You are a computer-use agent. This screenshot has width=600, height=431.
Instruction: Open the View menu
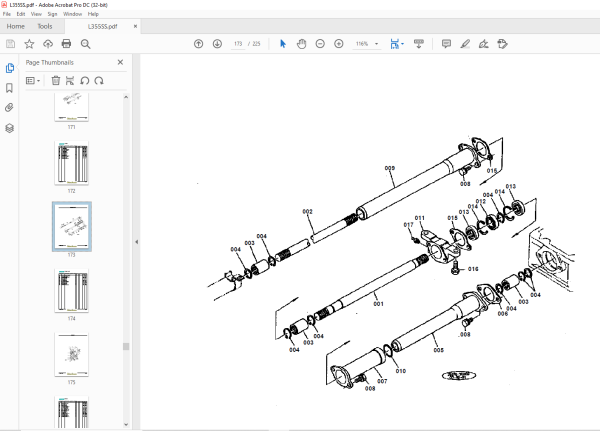click(x=36, y=14)
